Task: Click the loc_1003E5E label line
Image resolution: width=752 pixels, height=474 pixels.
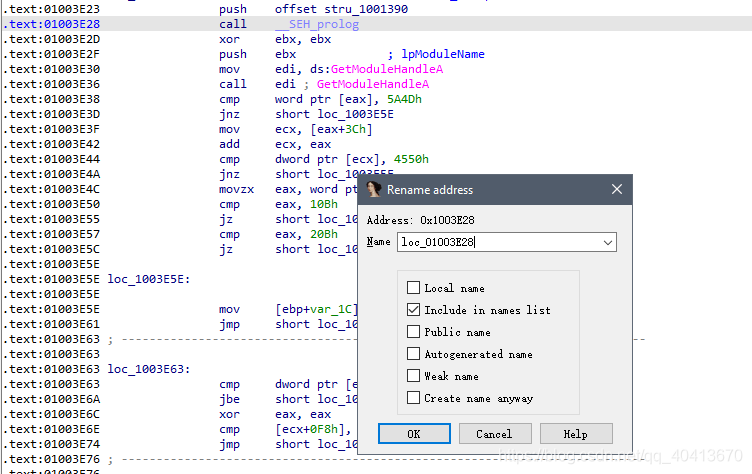Action: click(149, 279)
